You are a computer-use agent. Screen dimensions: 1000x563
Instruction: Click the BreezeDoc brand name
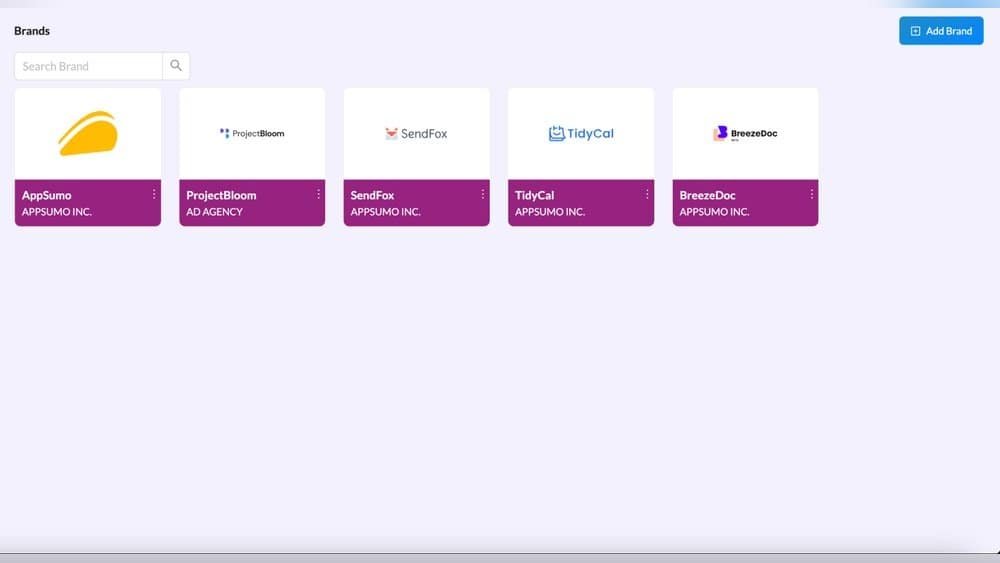point(707,195)
